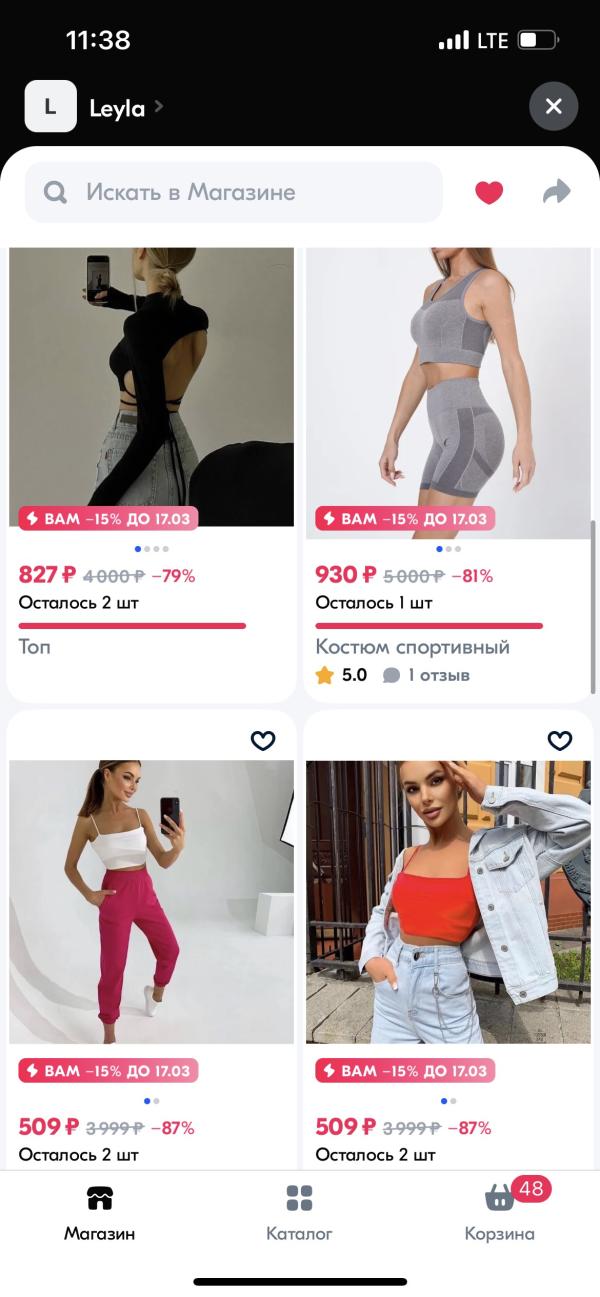Tap the 5.0 star rating icon
Viewport: 600px width, 1297px height.
(324, 675)
